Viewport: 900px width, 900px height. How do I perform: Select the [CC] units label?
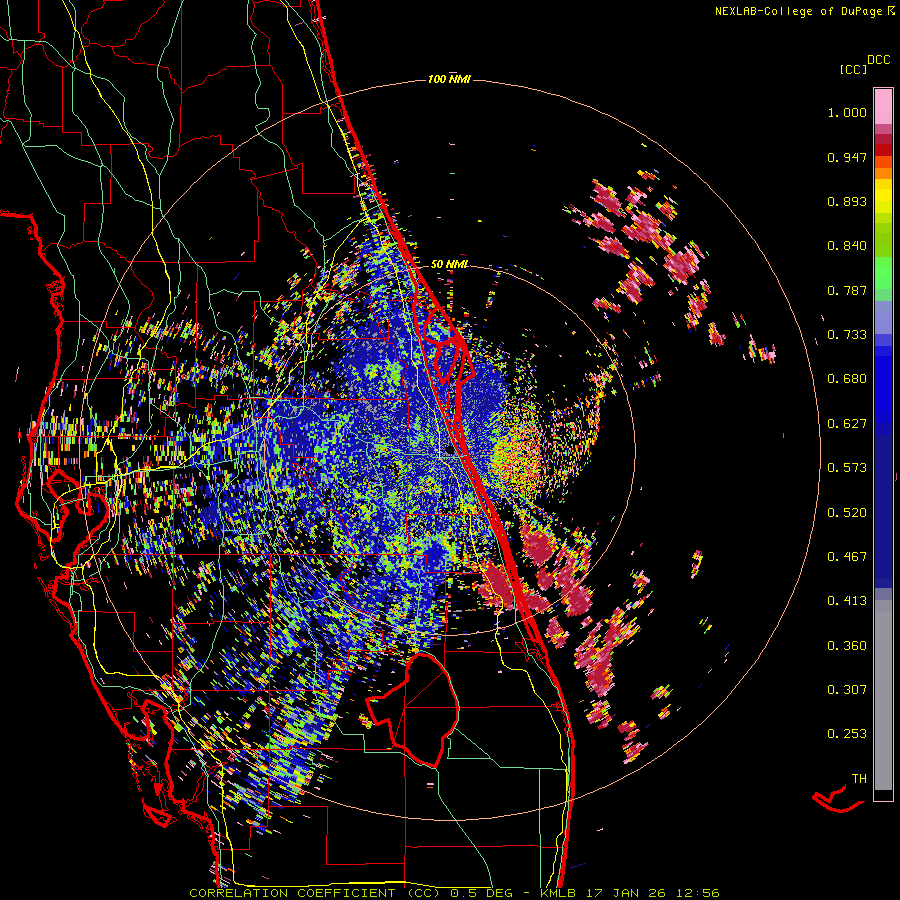pyautogui.click(x=854, y=69)
